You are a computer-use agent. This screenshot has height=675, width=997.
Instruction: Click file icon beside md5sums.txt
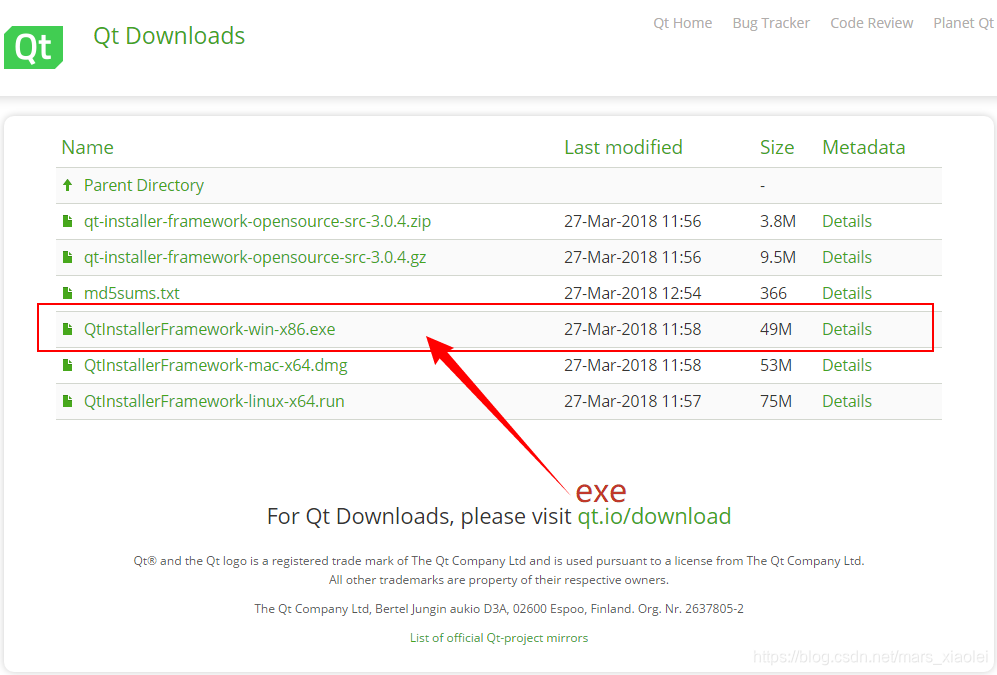67,293
